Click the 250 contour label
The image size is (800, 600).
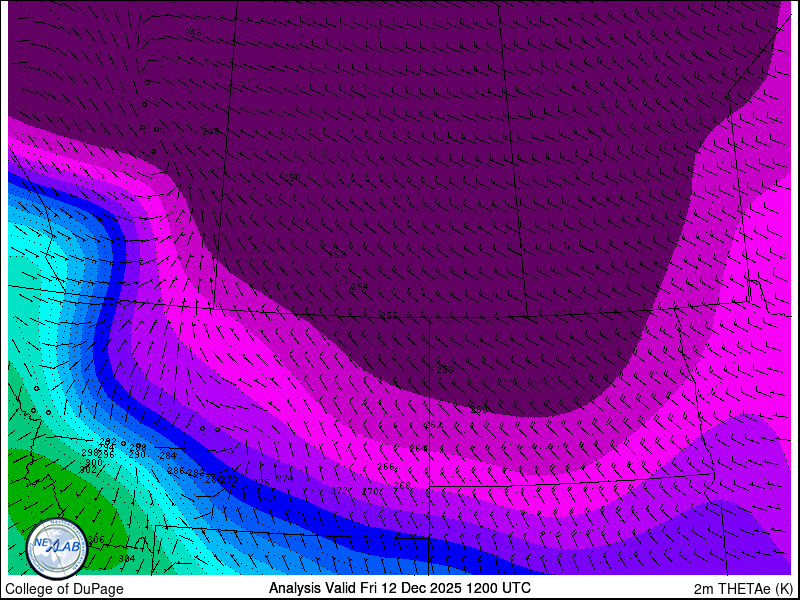292,178
